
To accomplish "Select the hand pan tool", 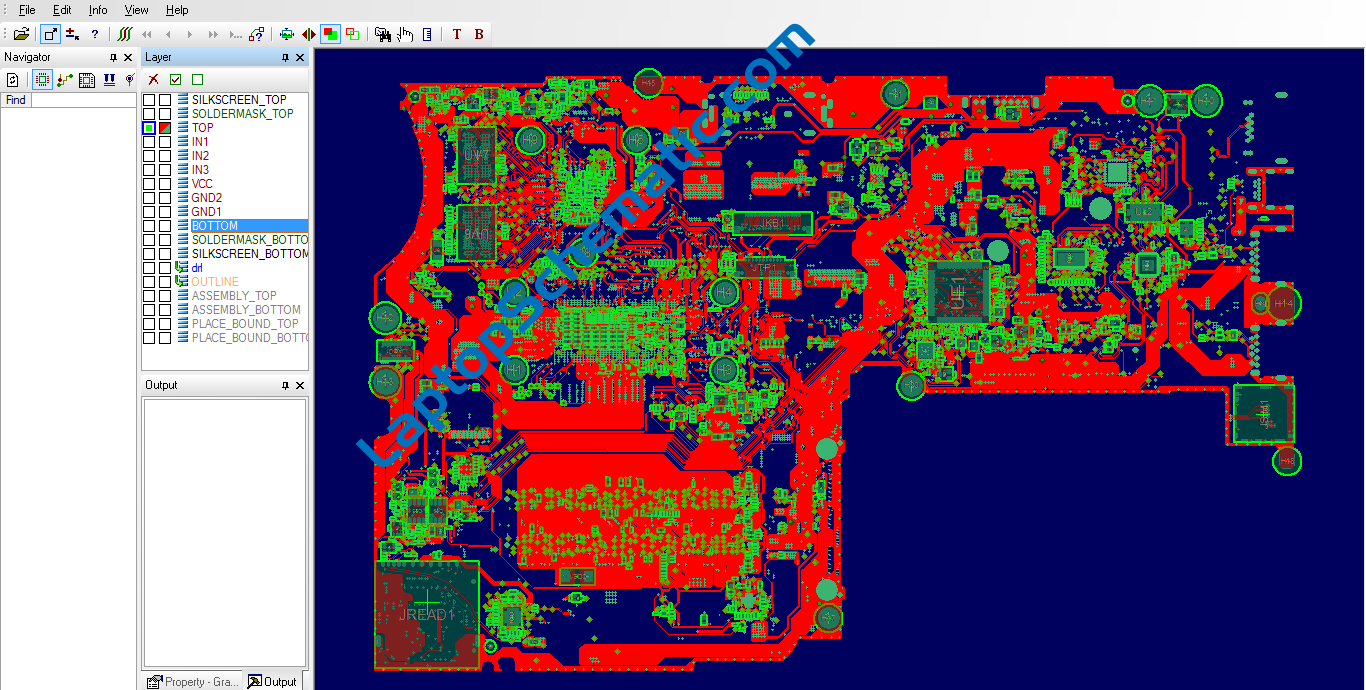I will (x=405, y=34).
